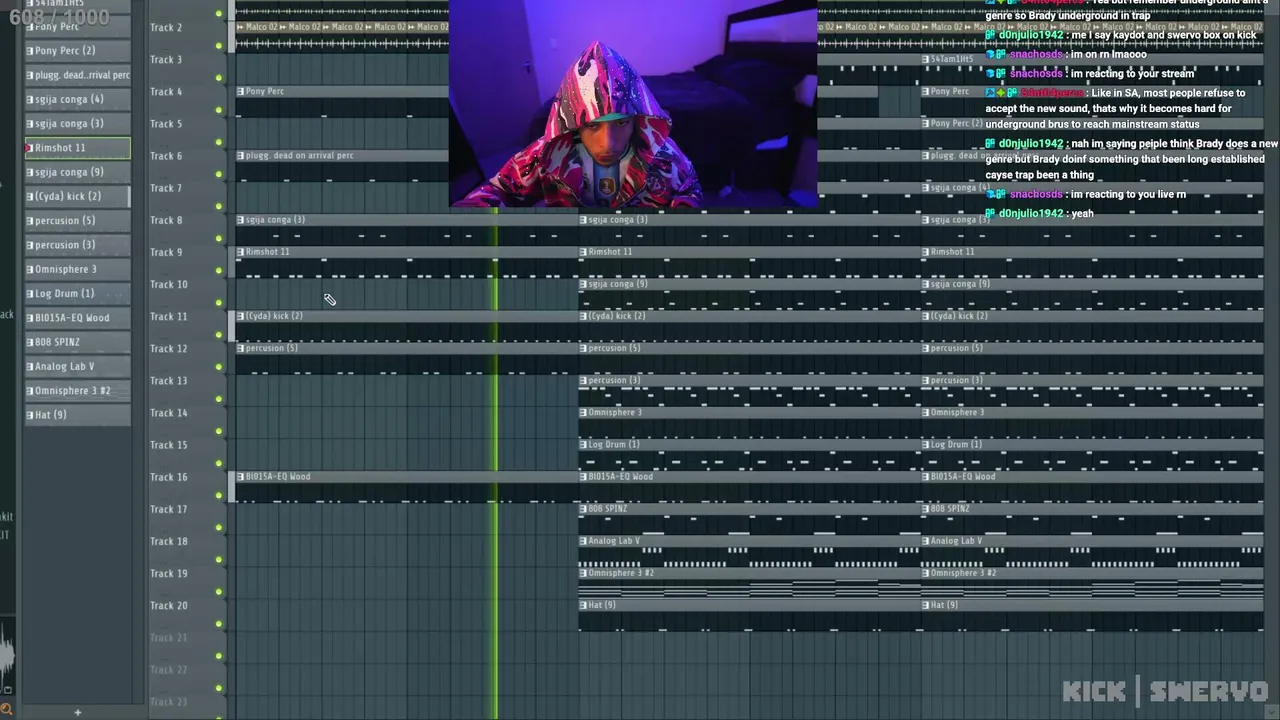Open clip menu icon of leftmost Hat (9) clip
Viewport: 1280px width, 720px height.
click(584, 605)
